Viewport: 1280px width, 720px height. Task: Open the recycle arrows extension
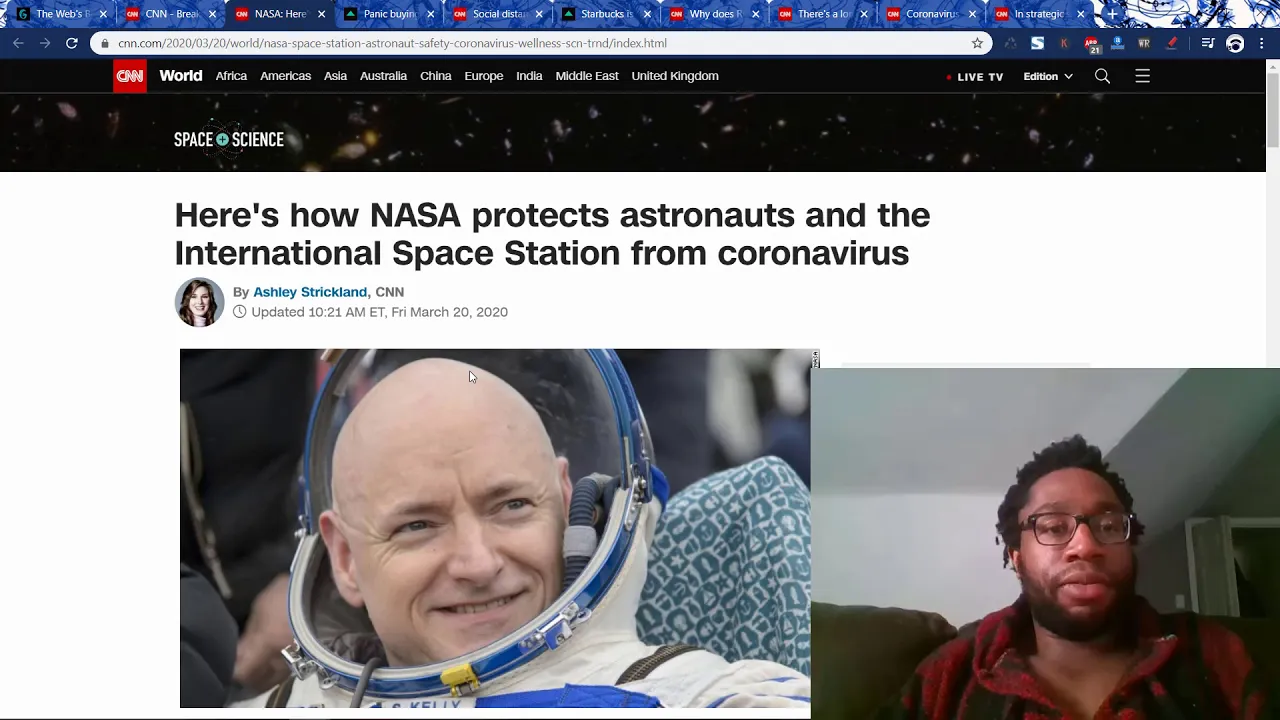click(1010, 43)
